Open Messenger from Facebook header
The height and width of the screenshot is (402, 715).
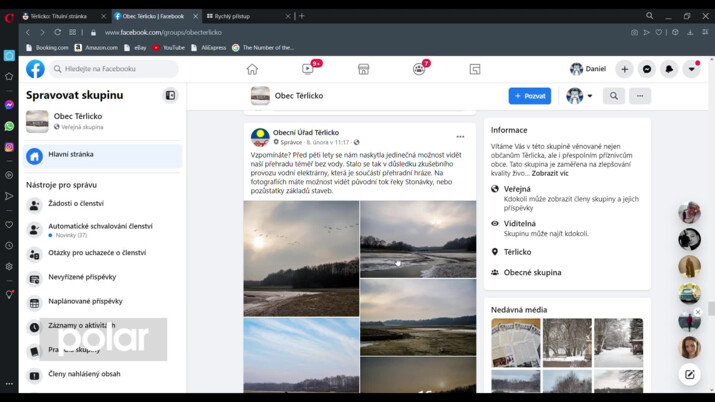647,69
